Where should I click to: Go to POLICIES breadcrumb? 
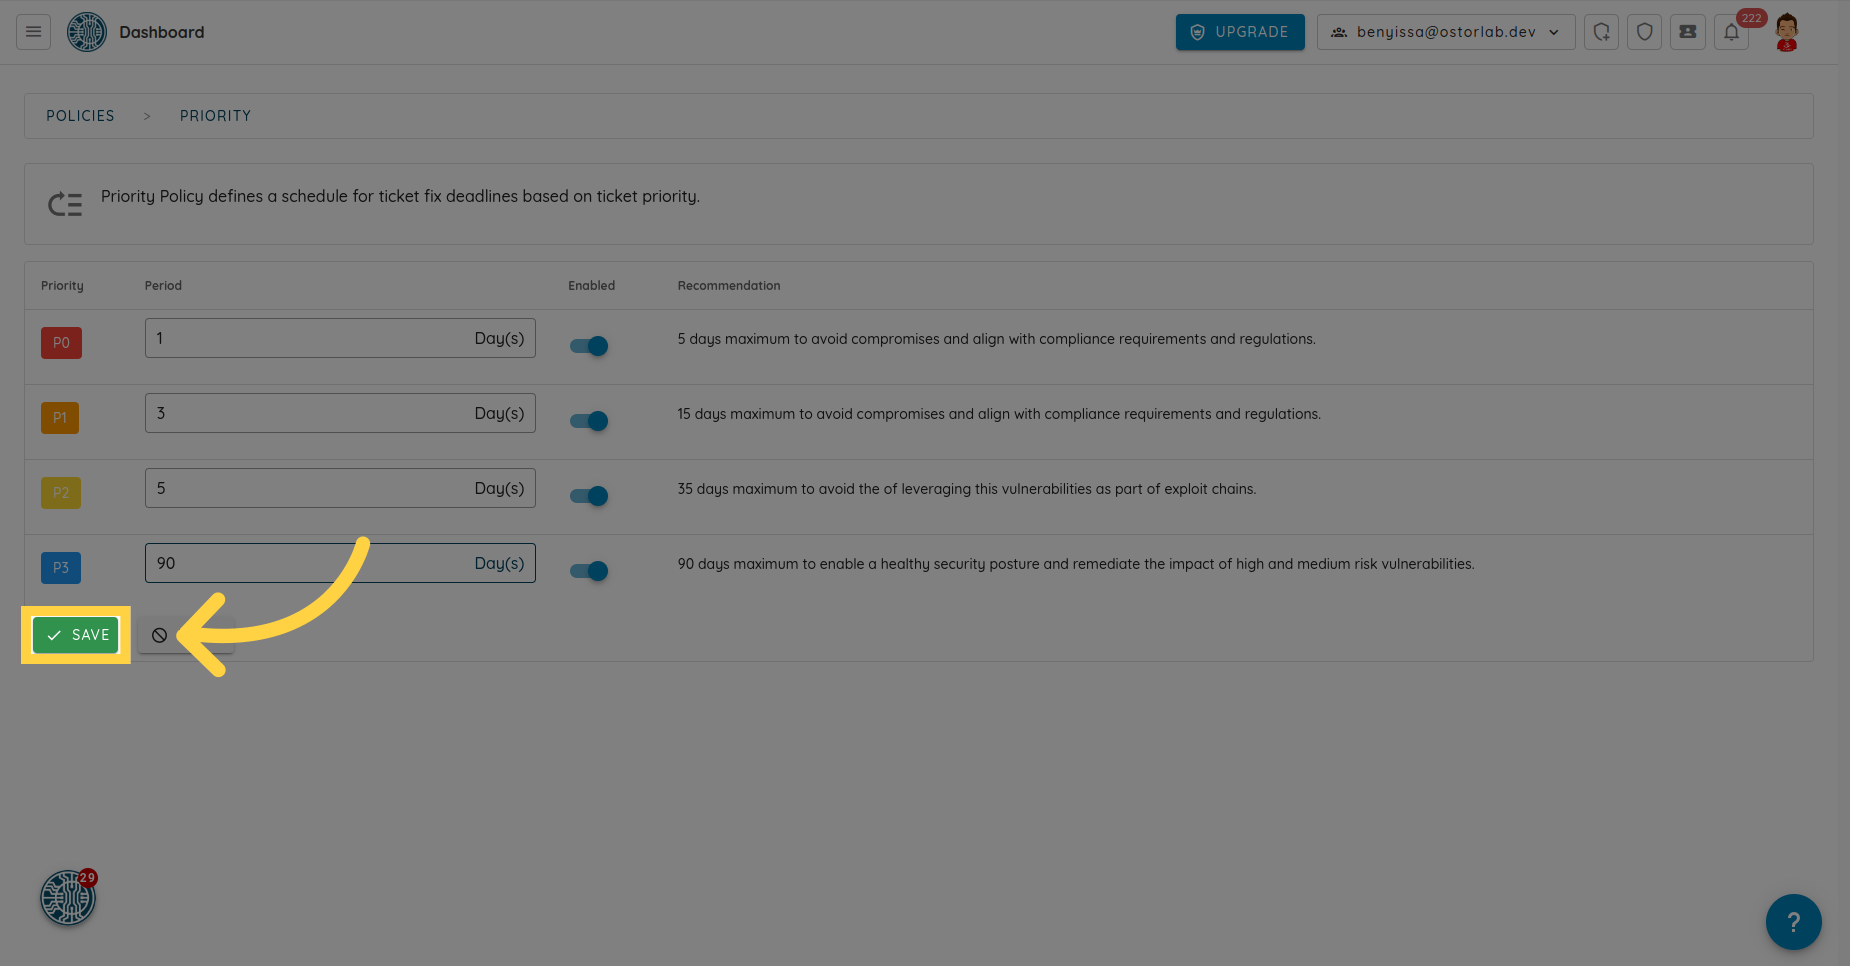pyautogui.click(x=80, y=116)
